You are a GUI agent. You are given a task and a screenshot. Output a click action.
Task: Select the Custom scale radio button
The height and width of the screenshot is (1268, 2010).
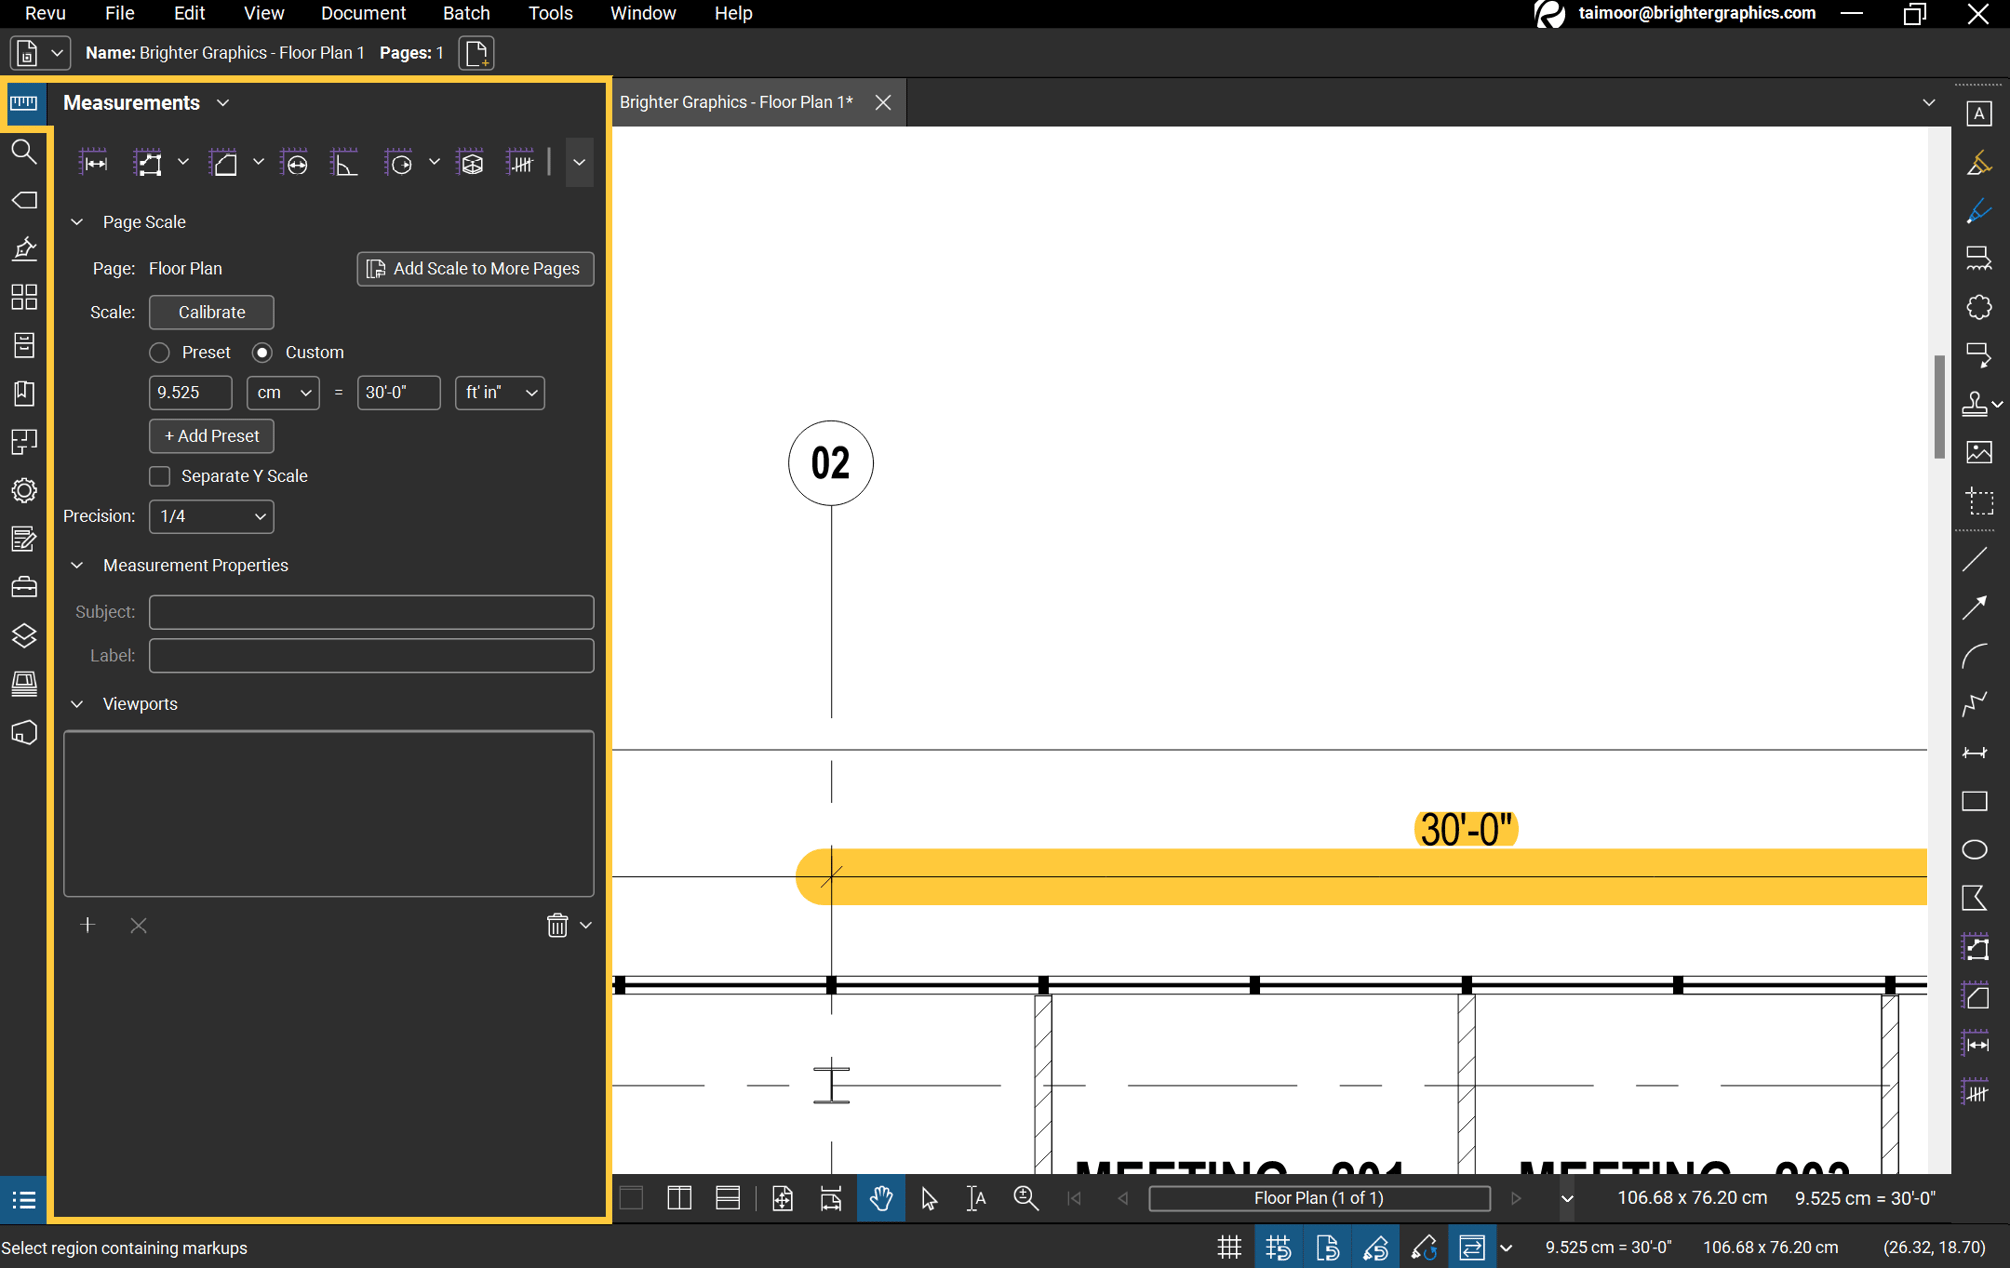[x=262, y=352]
